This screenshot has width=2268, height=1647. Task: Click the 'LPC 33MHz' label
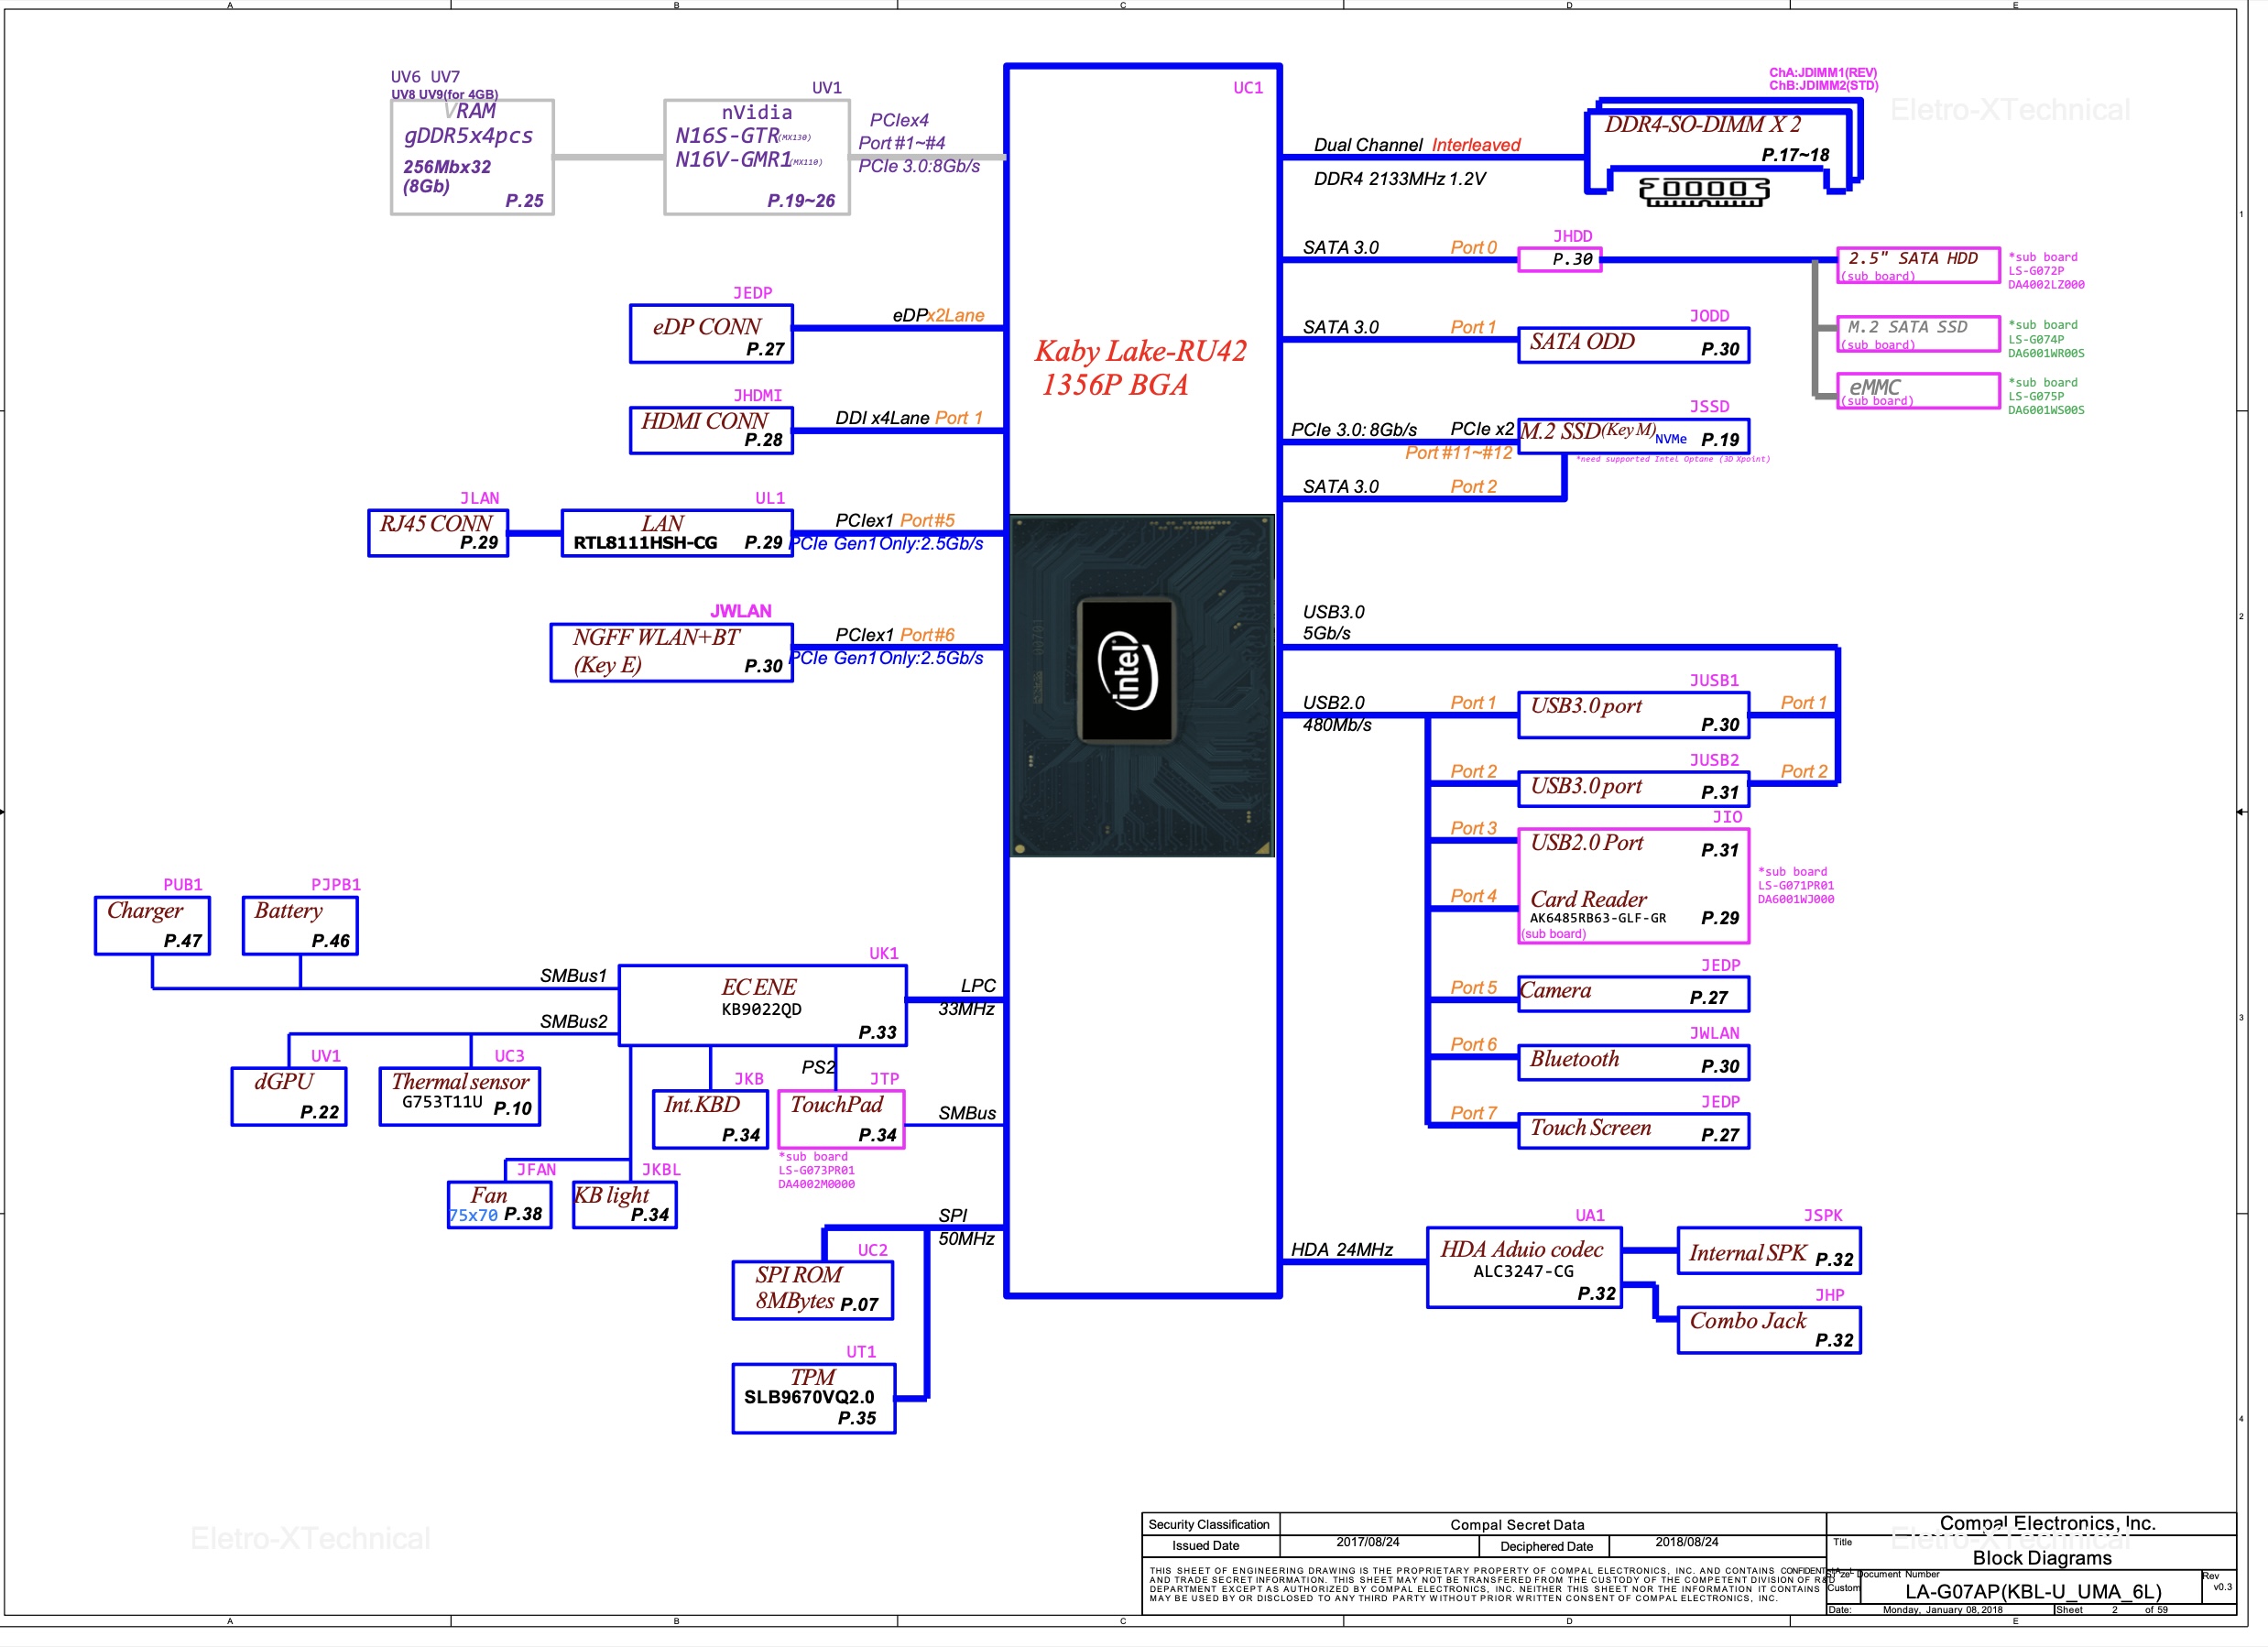(x=967, y=997)
